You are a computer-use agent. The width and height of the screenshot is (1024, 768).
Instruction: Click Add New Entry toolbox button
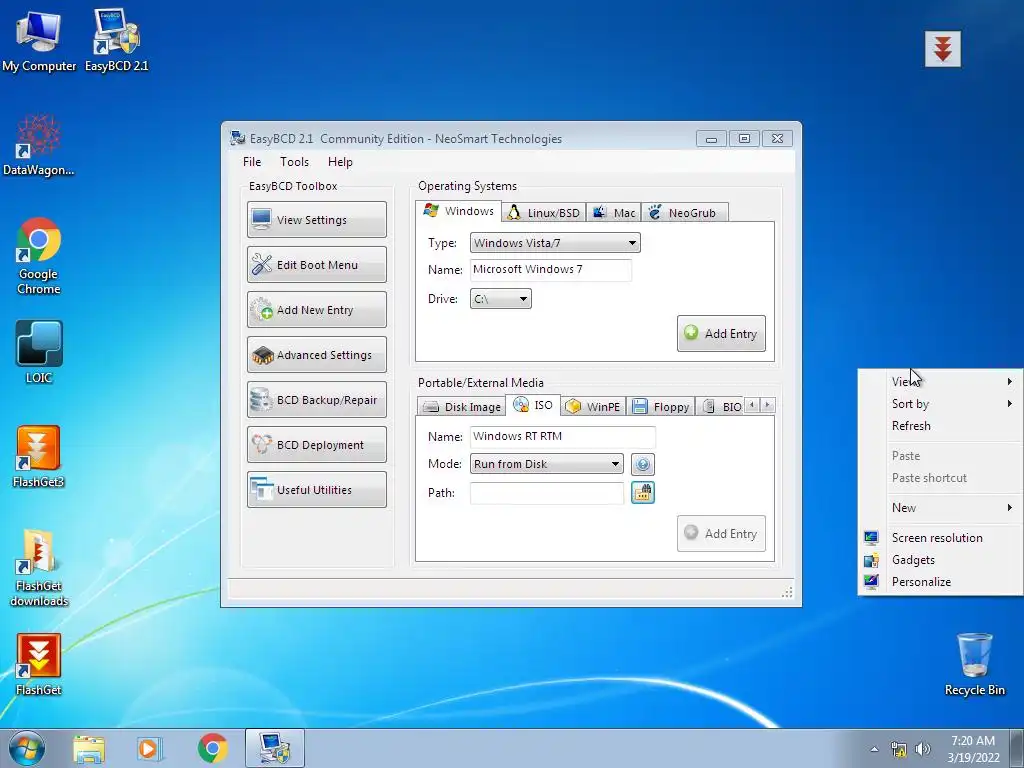[x=317, y=310]
